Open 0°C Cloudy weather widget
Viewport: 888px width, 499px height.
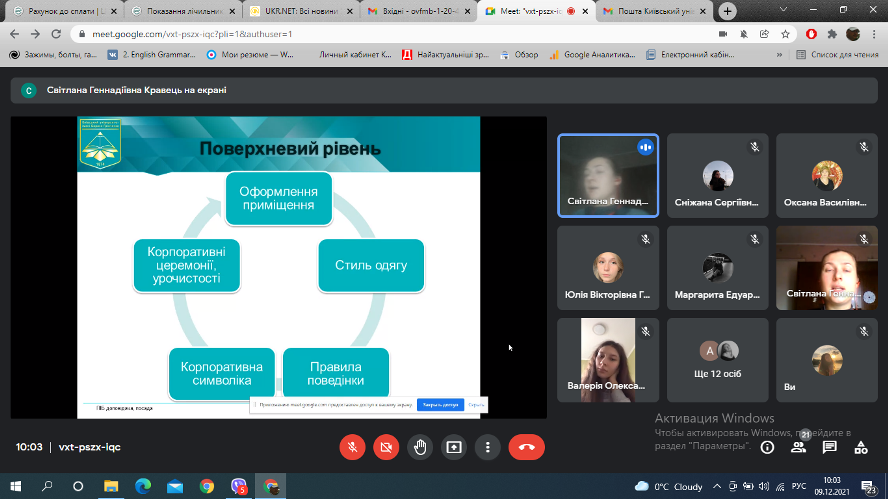click(x=668, y=486)
